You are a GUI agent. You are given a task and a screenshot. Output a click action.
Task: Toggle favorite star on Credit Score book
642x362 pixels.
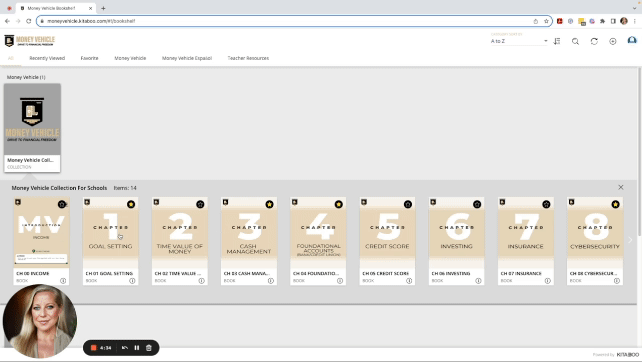tap(408, 204)
